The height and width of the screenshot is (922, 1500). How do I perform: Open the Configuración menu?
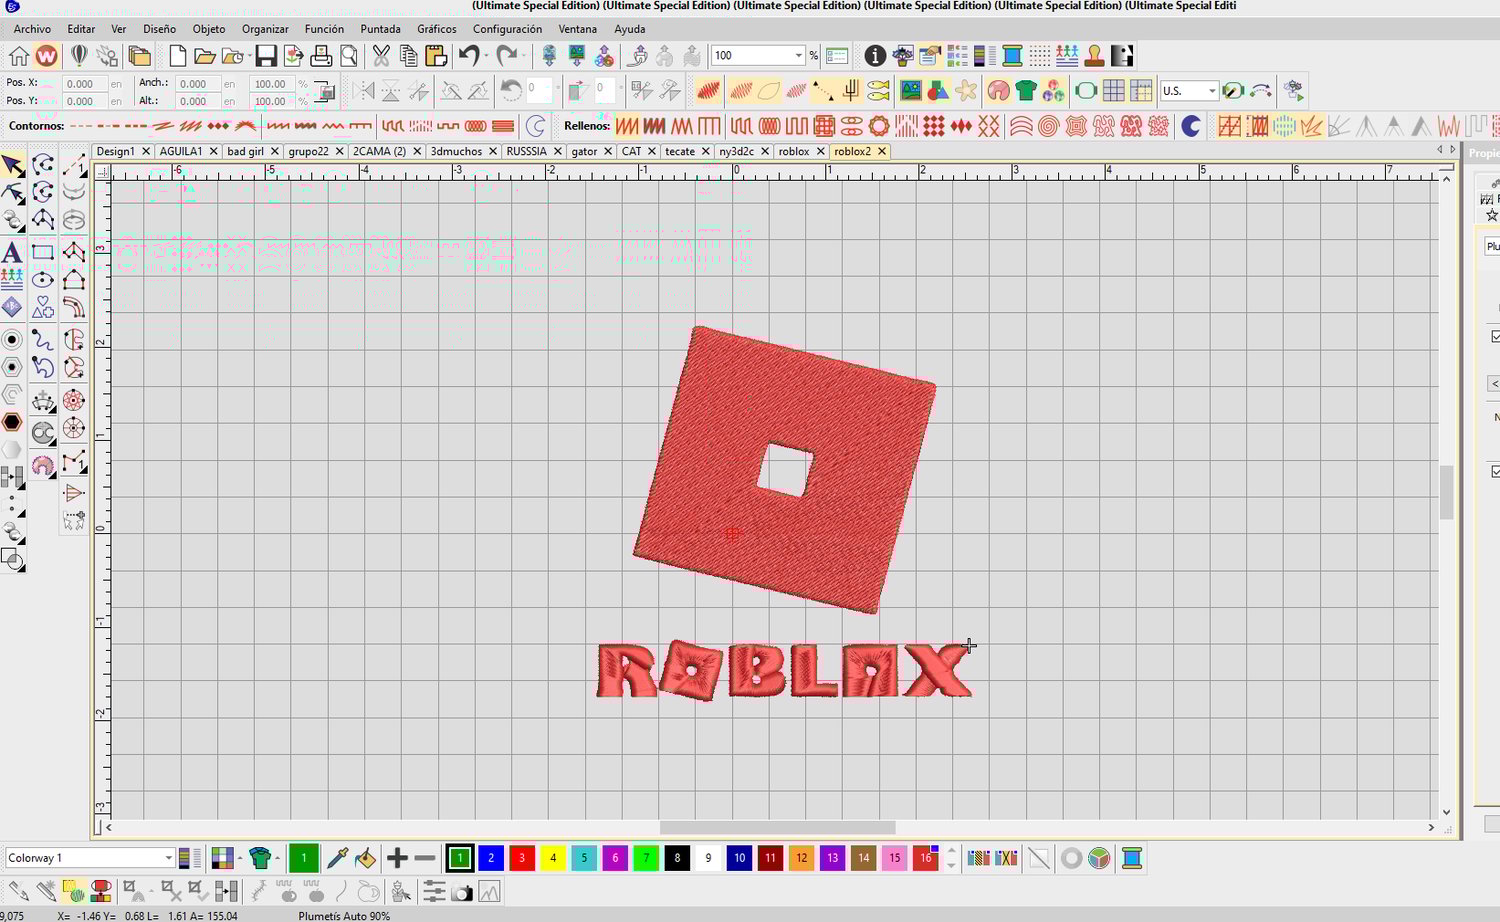coord(507,29)
